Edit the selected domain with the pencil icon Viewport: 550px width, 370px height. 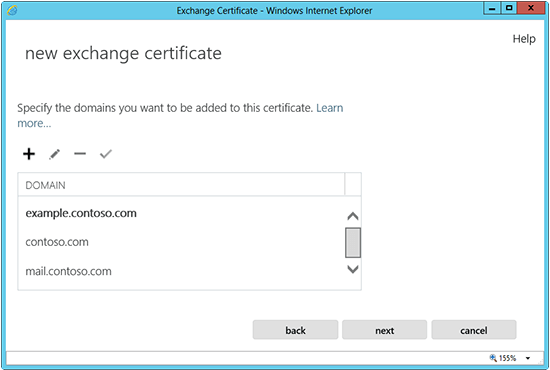coord(54,154)
